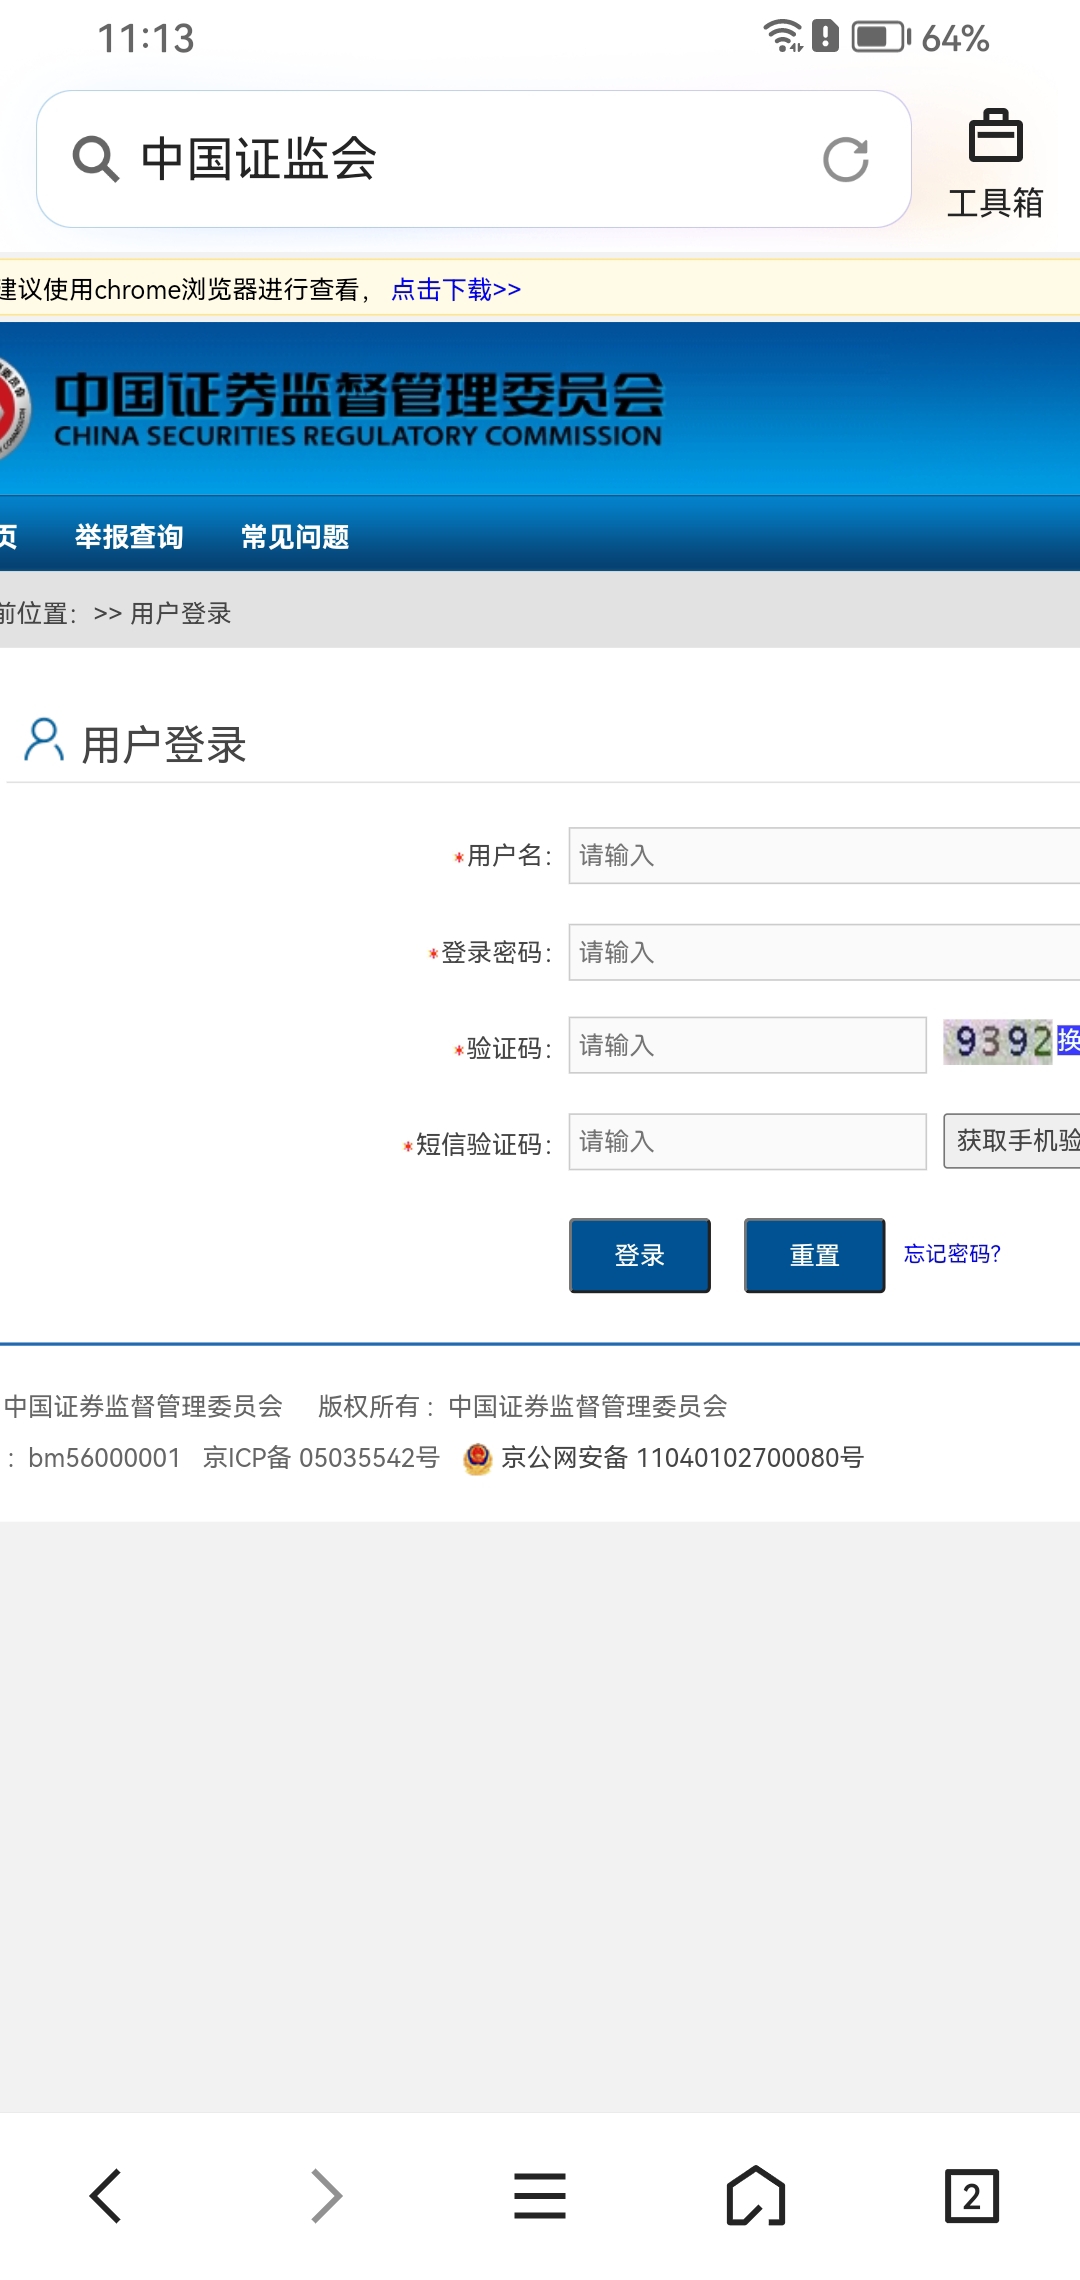Viewport: 1080px width, 2280px height.
Task: Click the 短信验证码 input field
Action: pos(748,1141)
